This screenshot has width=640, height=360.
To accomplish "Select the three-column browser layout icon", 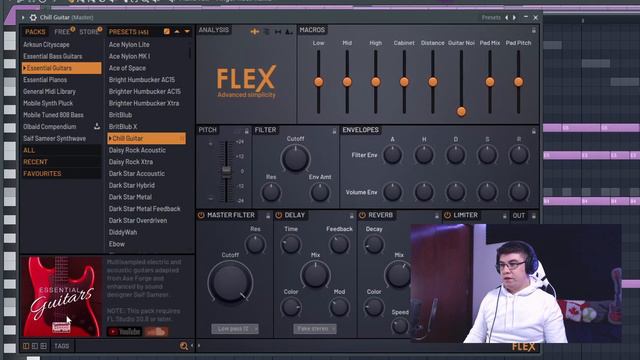I will tap(43, 346).
